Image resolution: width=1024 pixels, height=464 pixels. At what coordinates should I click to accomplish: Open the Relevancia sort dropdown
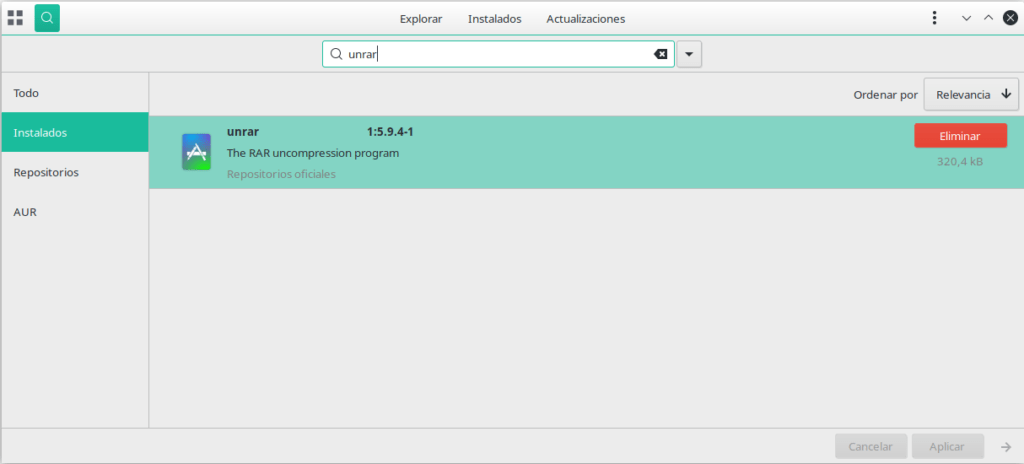971,95
